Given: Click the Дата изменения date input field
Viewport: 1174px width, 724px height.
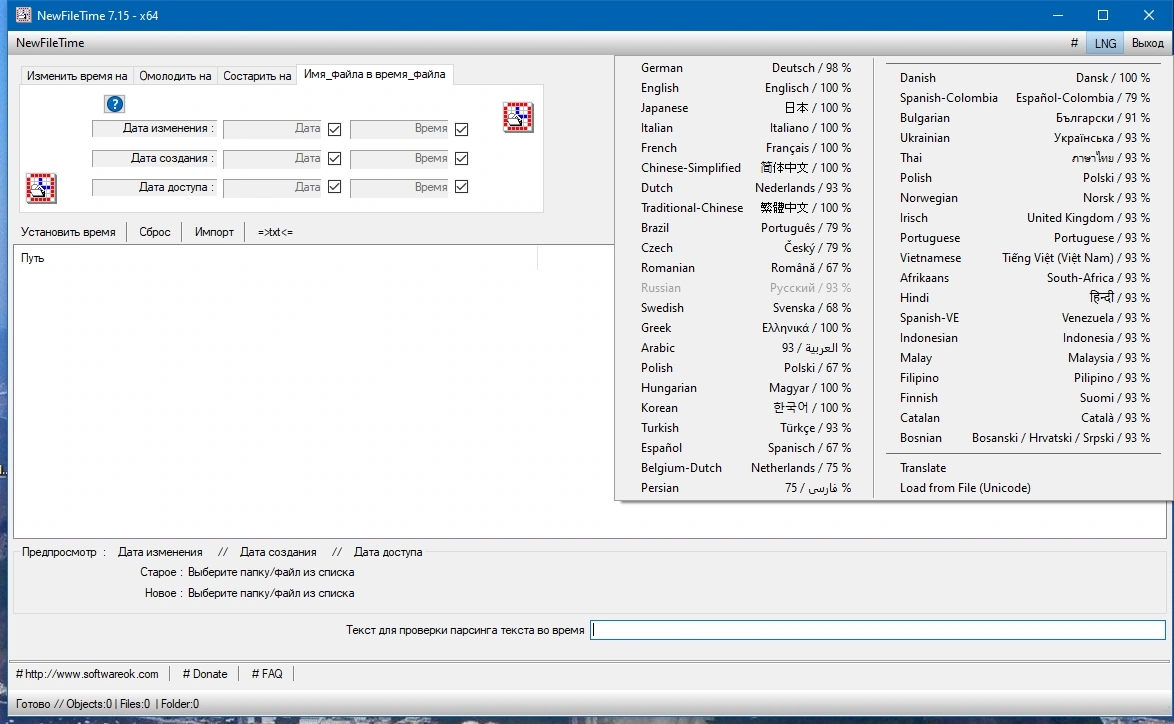Looking at the screenshot, I should (273, 129).
